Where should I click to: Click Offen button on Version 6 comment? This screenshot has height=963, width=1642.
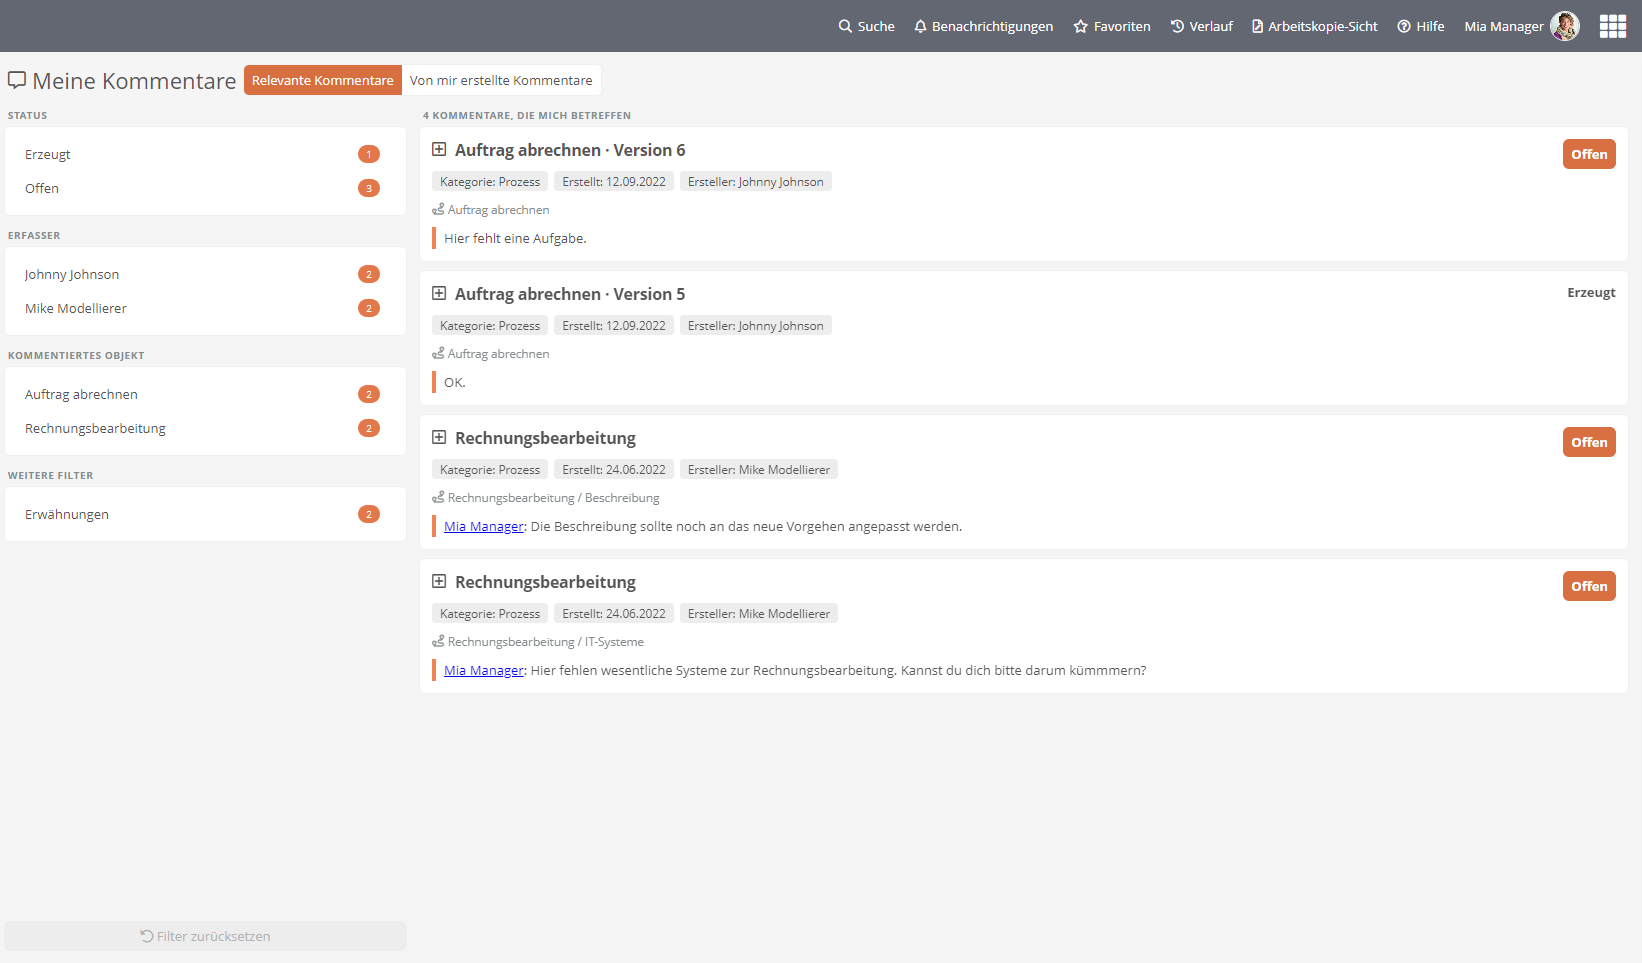[x=1589, y=154]
